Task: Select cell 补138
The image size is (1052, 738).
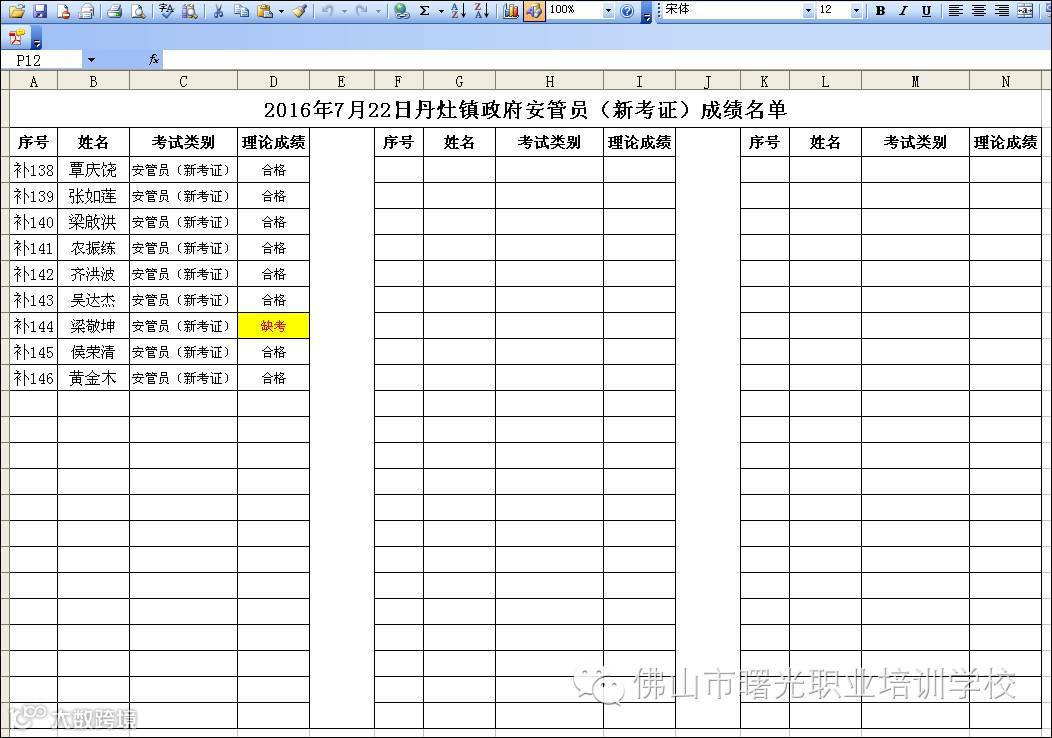Action: pyautogui.click(x=34, y=170)
